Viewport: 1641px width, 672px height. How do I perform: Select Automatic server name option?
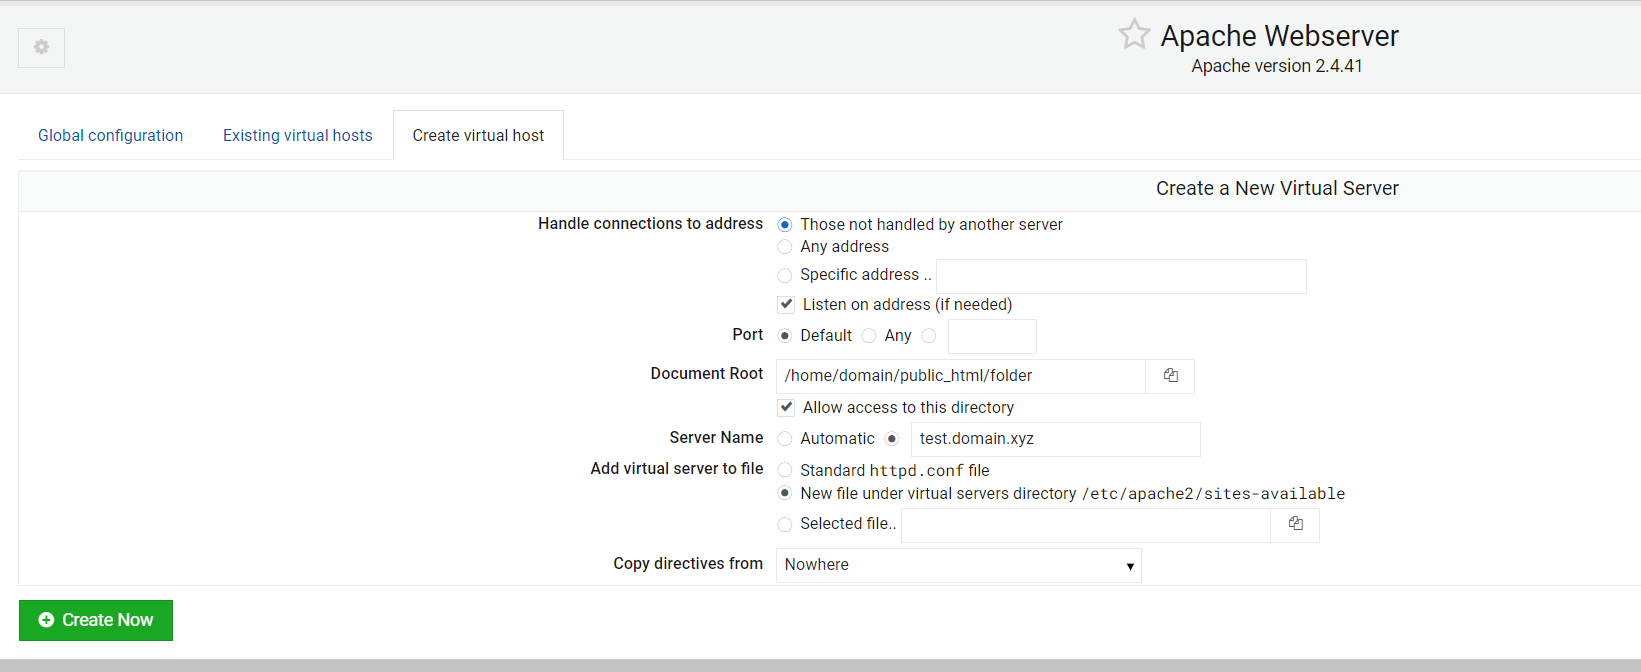pyautogui.click(x=785, y=439)
